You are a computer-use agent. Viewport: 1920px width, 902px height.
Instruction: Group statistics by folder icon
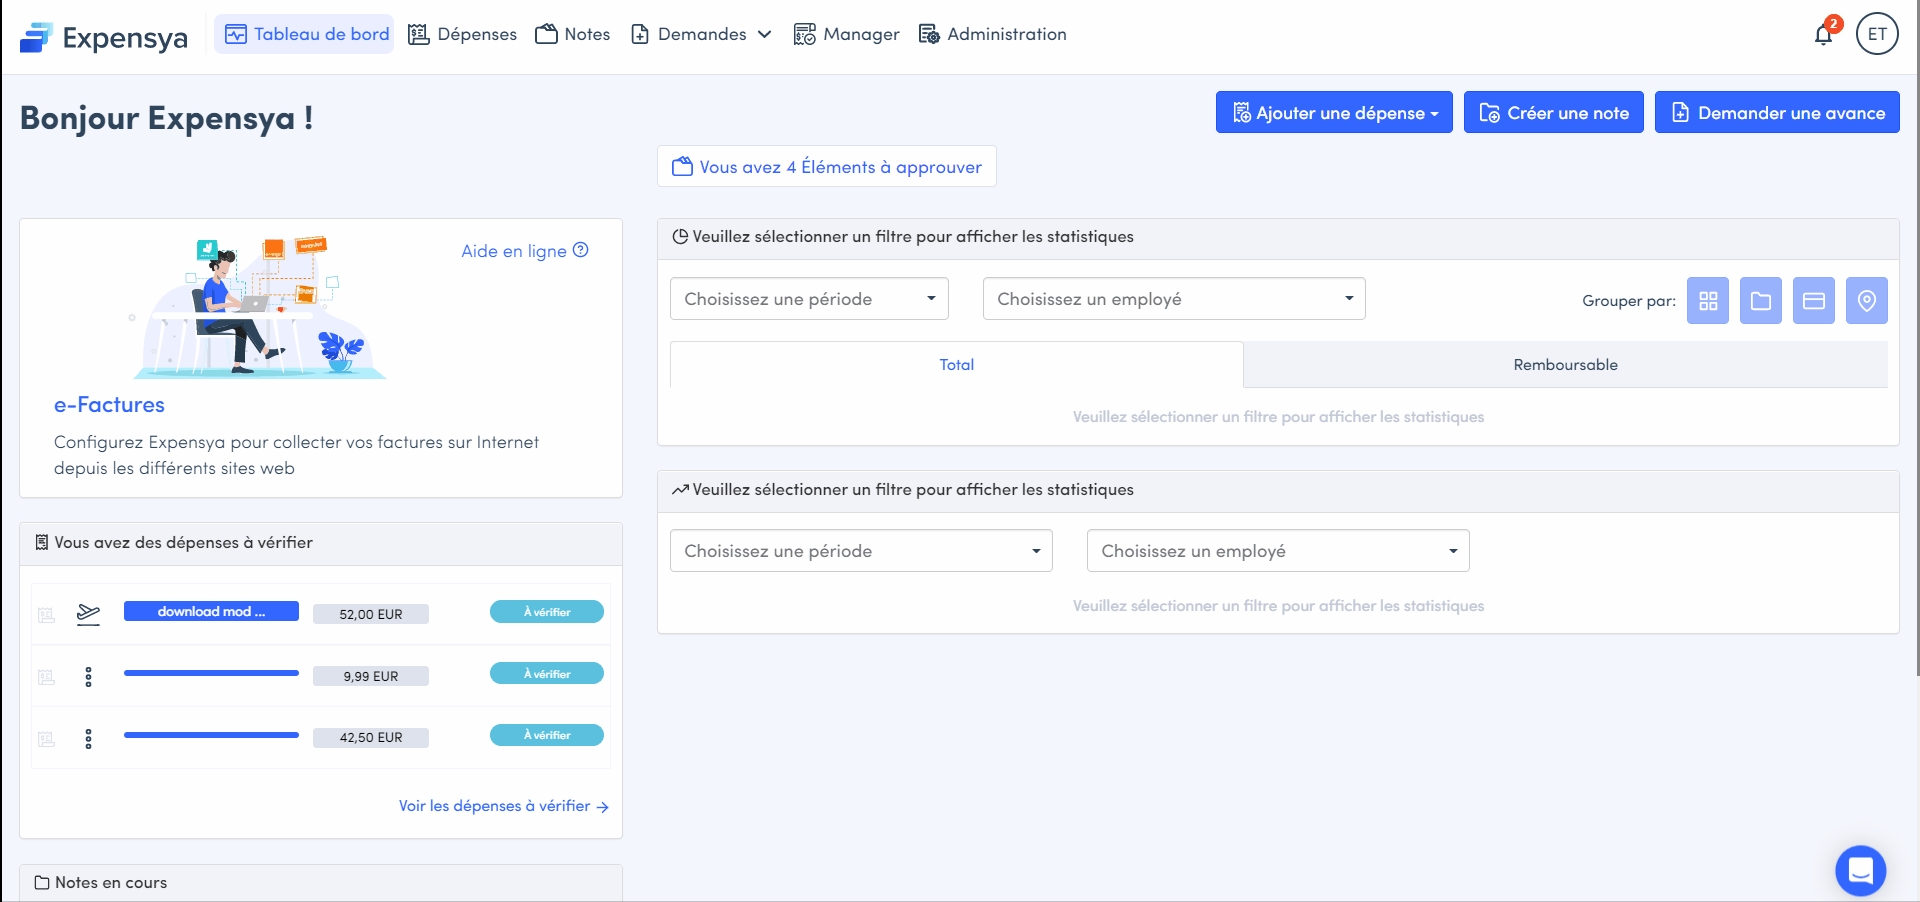[x=1761, y=300]
